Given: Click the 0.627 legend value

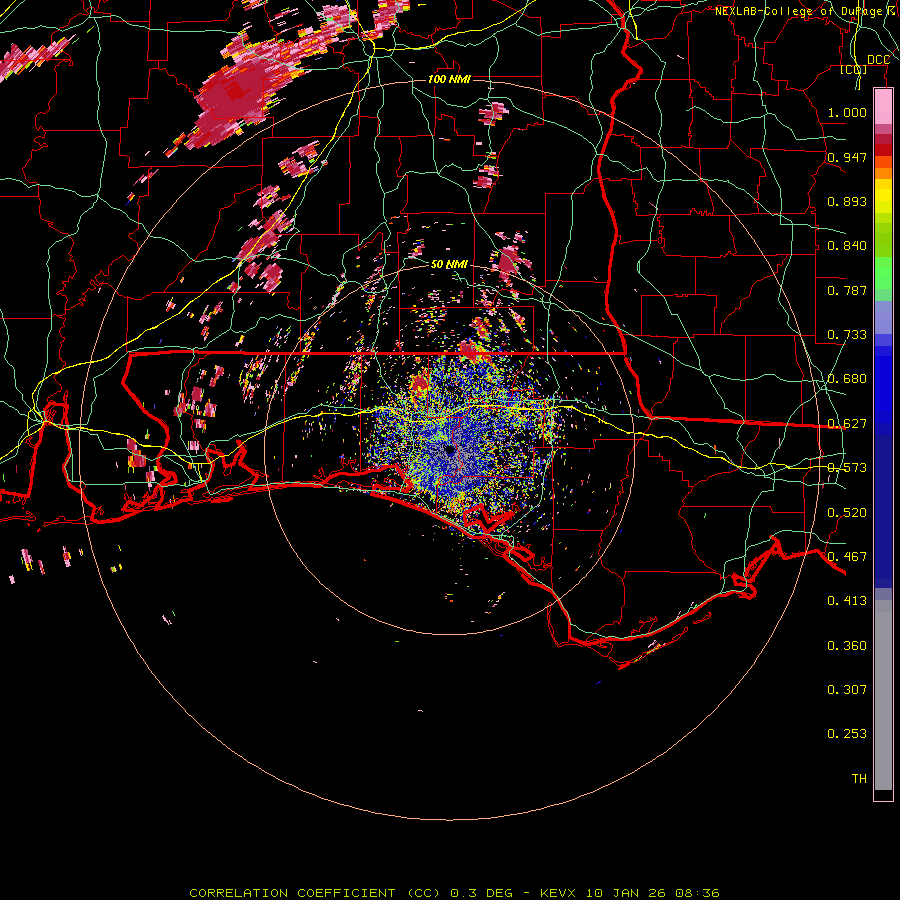Looking at the screenshot, I should point(847,424).
